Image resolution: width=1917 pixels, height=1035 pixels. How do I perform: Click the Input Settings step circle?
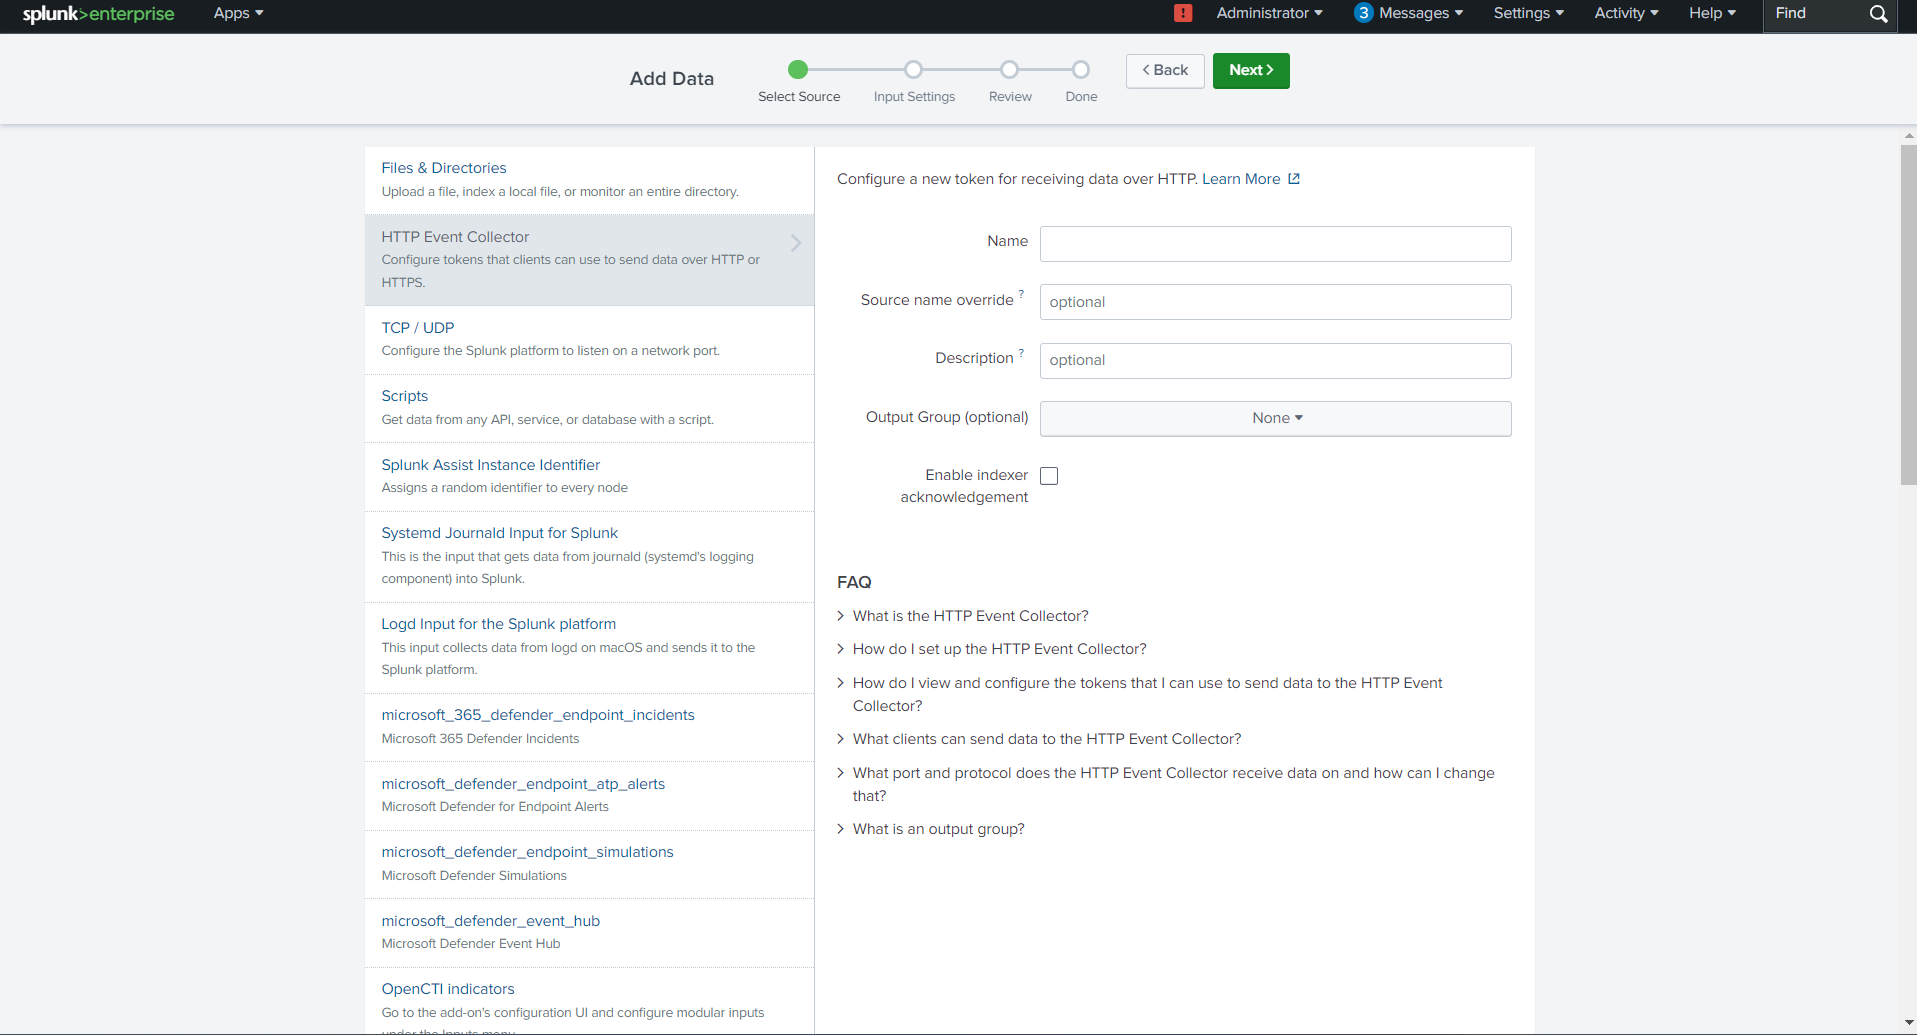pos(913,70)
